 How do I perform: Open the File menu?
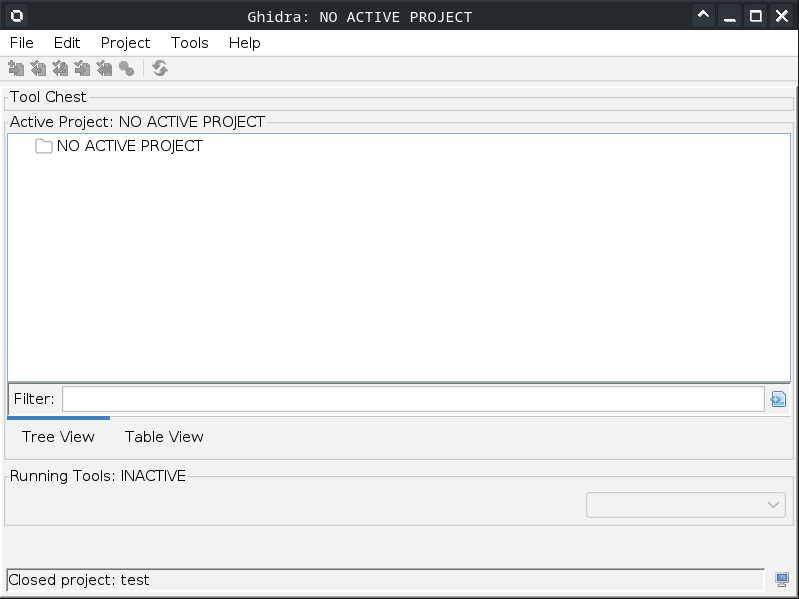coord(22,43)
